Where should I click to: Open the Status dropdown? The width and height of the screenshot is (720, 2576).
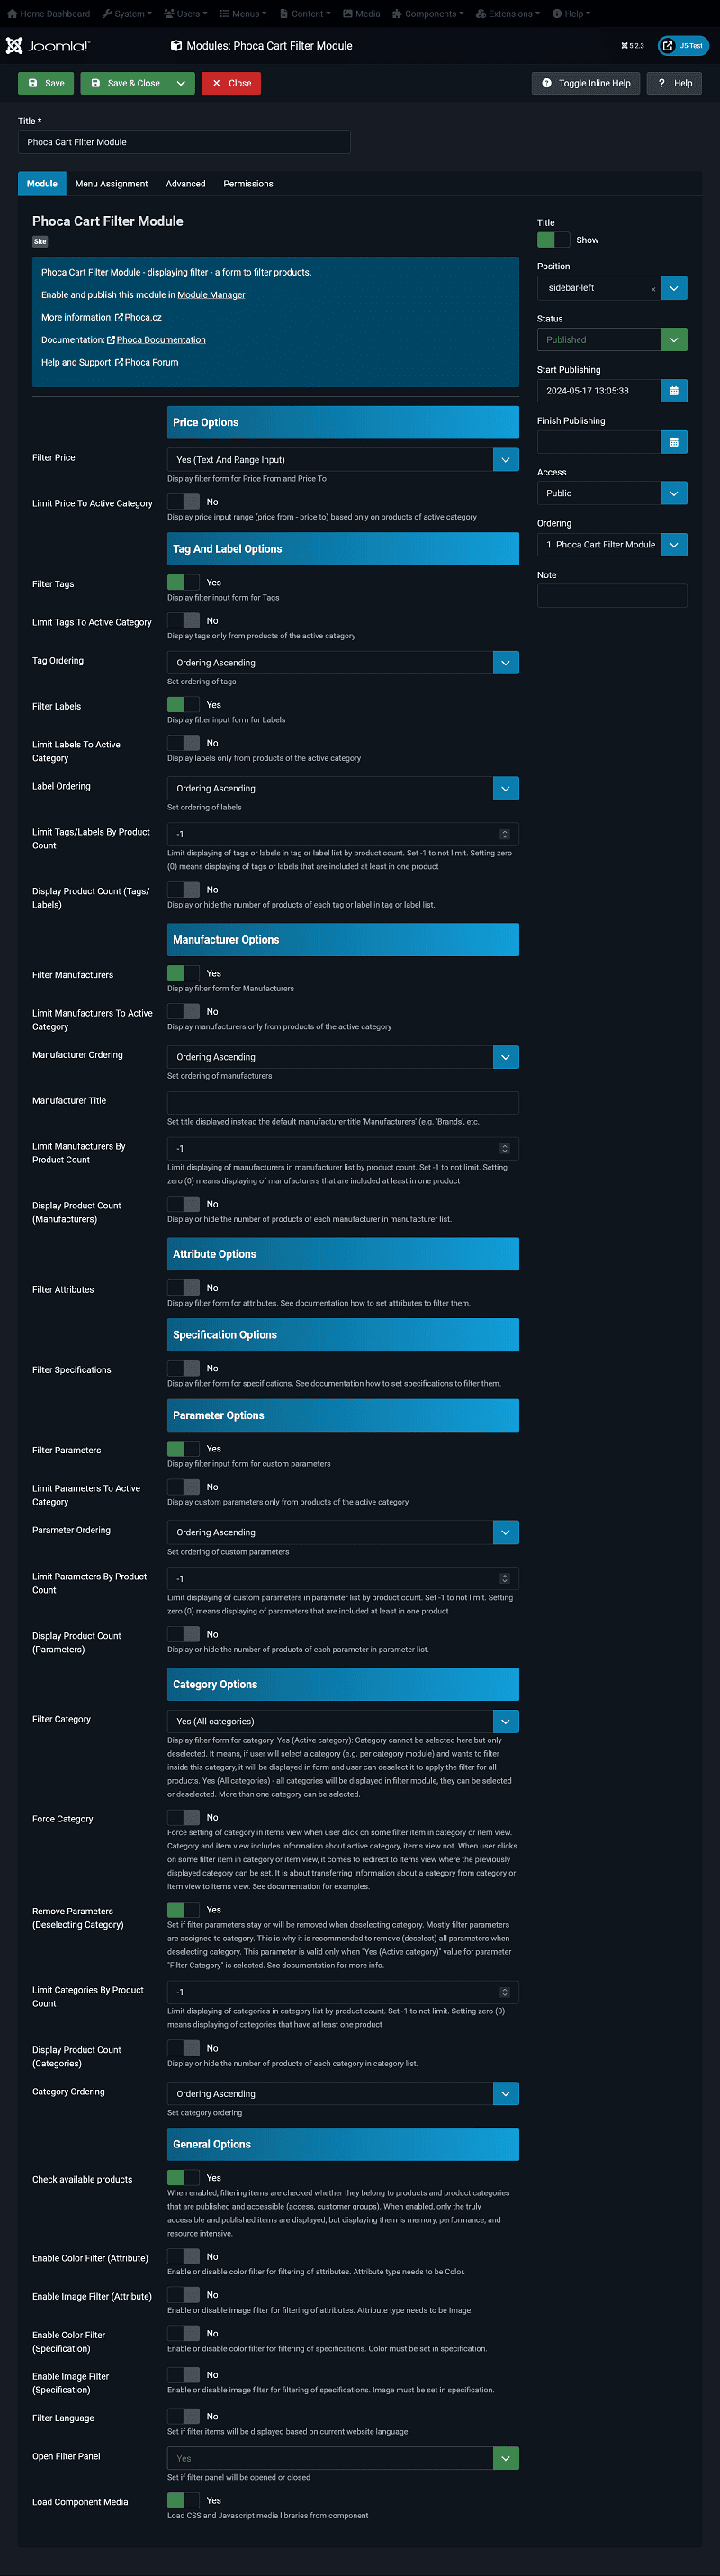pyautogui.click(x=674, y=340)
